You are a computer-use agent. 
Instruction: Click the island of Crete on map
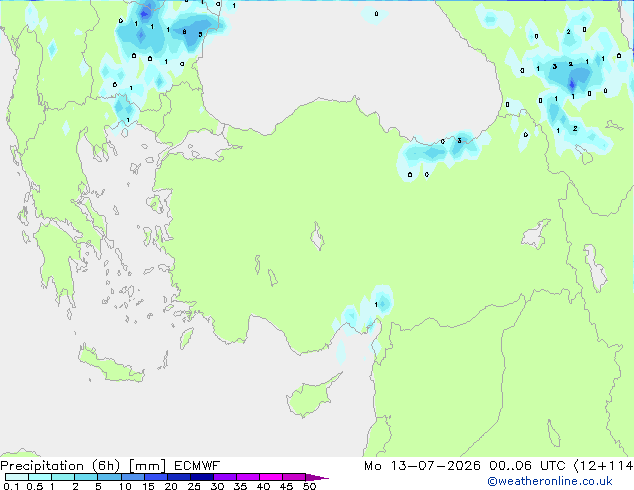[111, 365]
